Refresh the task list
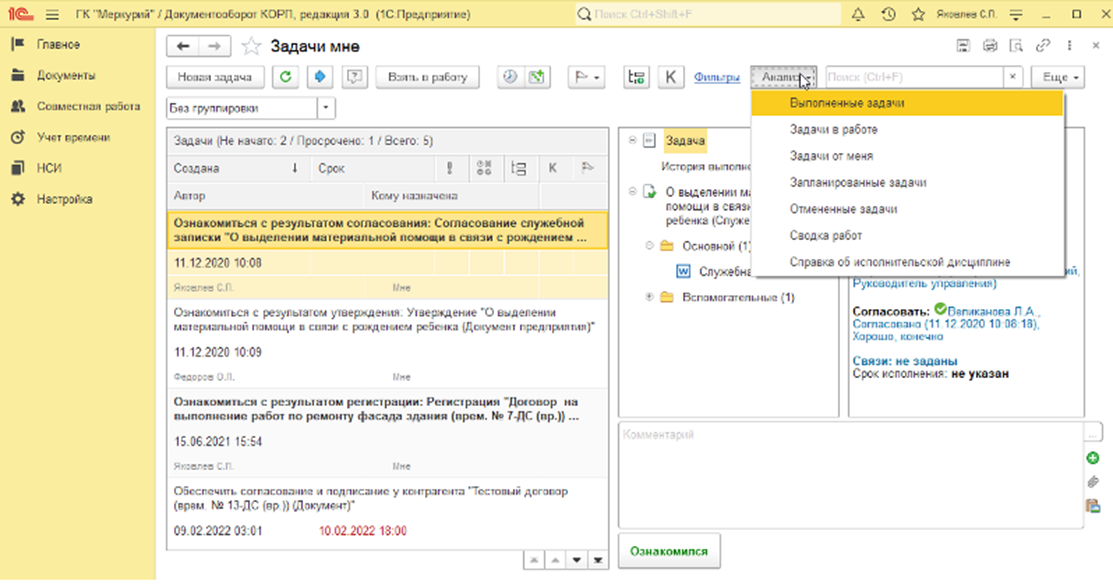1113x584 pixels. click(x=285, y=77)
